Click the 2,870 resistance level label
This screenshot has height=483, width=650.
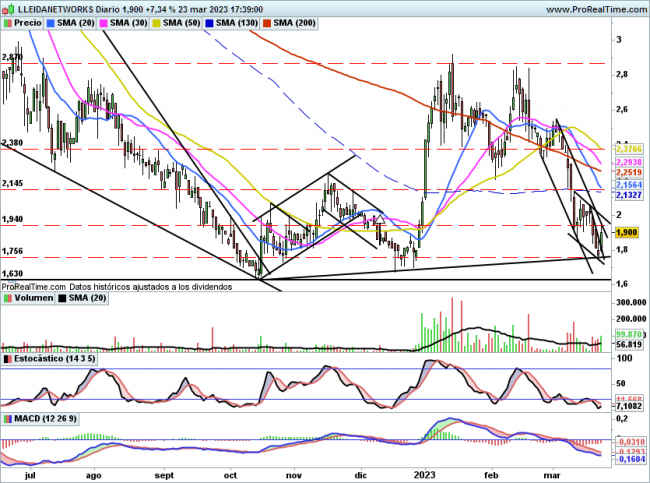12,58
